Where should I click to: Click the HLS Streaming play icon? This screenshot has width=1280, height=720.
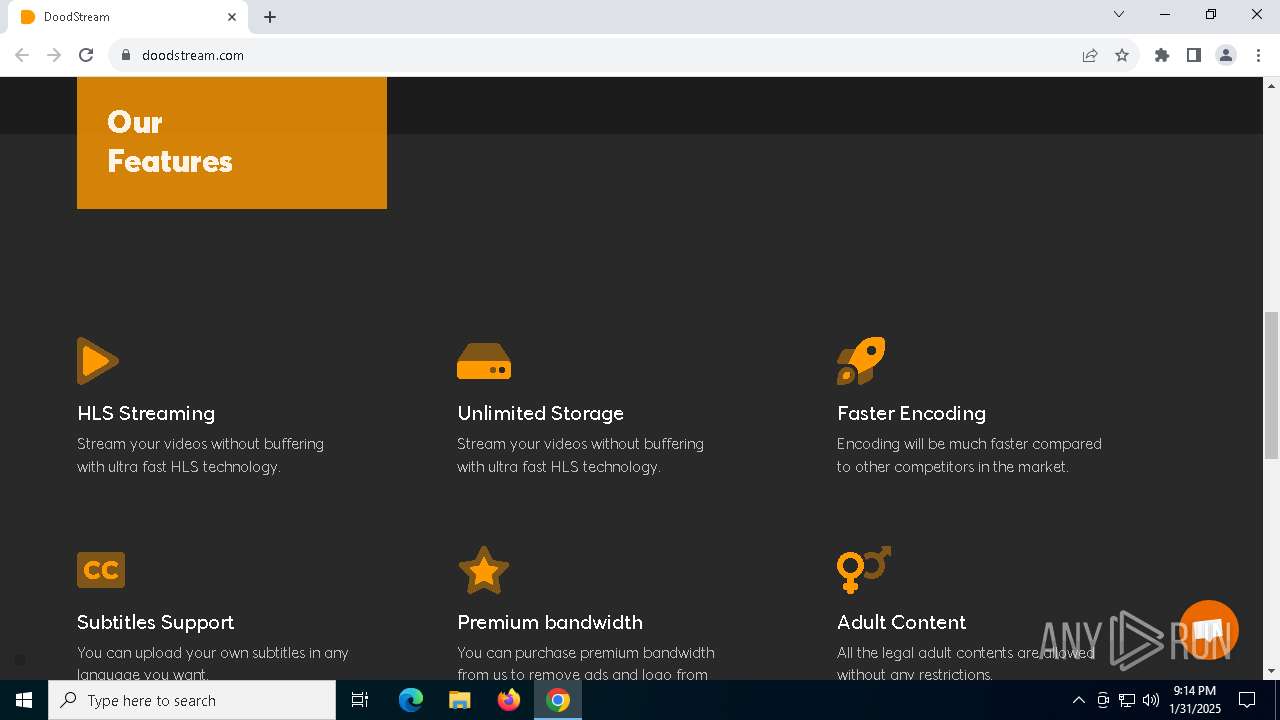pyautogui.click(x=98, y=361)
